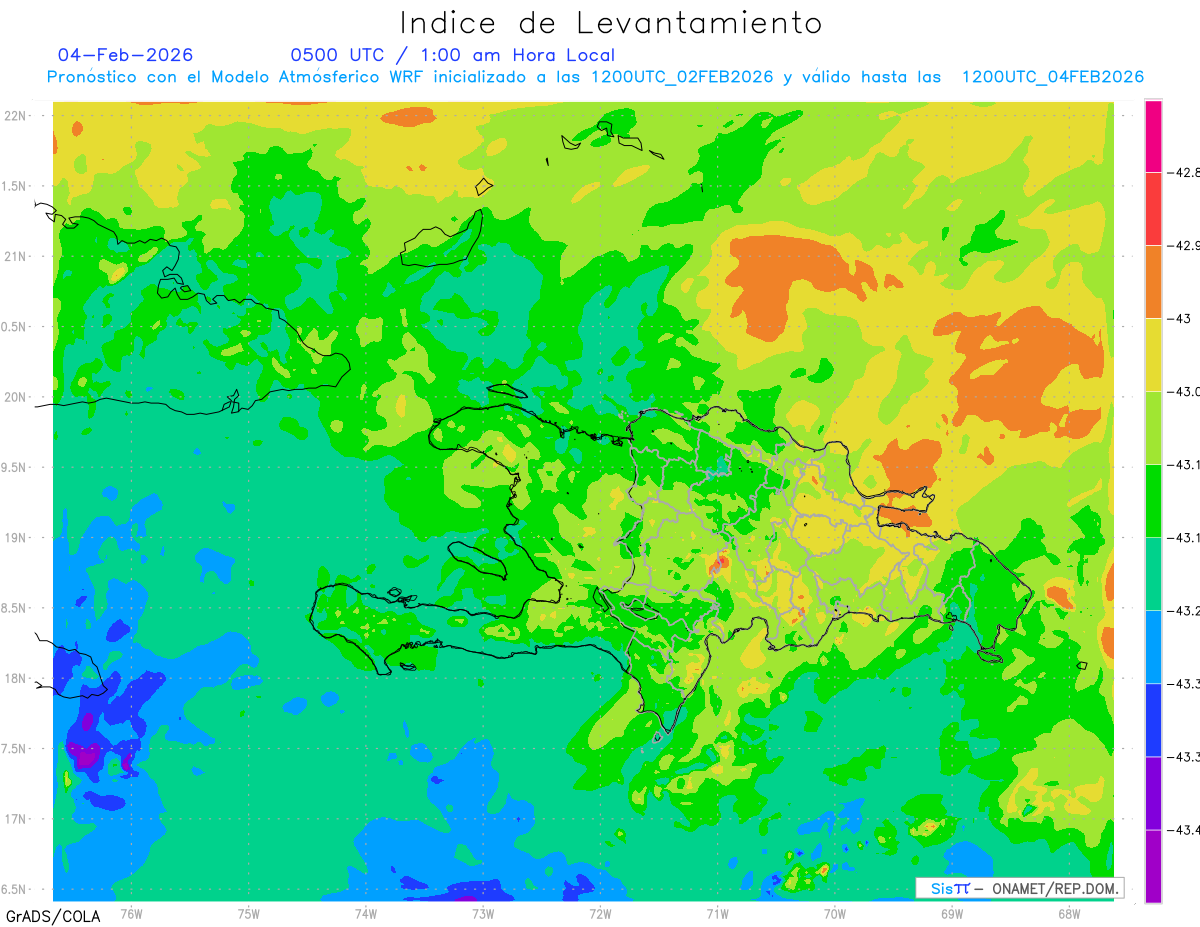Screen dimensions: 1200x927
Task: Click the '74W' longitude label
Action: (x=365, y=913)
